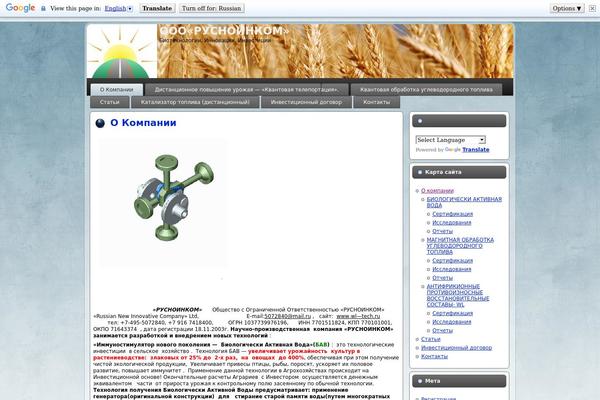Click the Translate button
Viewport: 600px width, 400px height.
click(x=157, y=8)
